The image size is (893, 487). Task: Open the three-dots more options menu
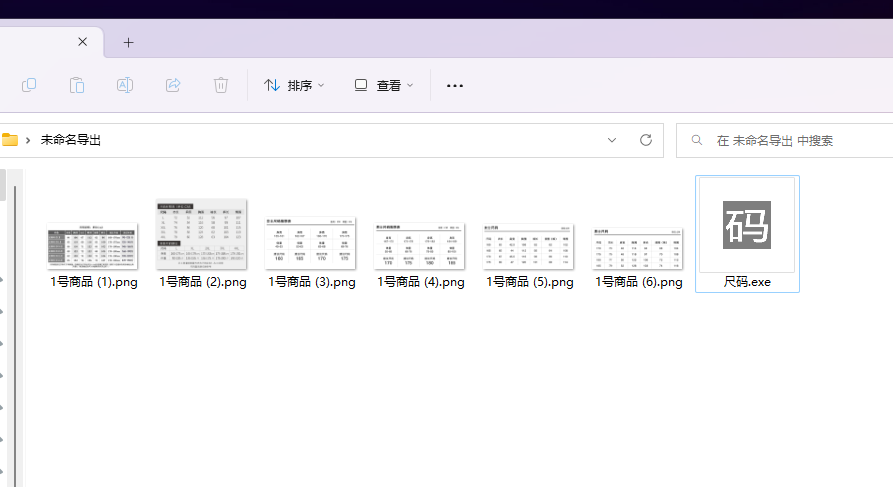(x=455, y=86)
